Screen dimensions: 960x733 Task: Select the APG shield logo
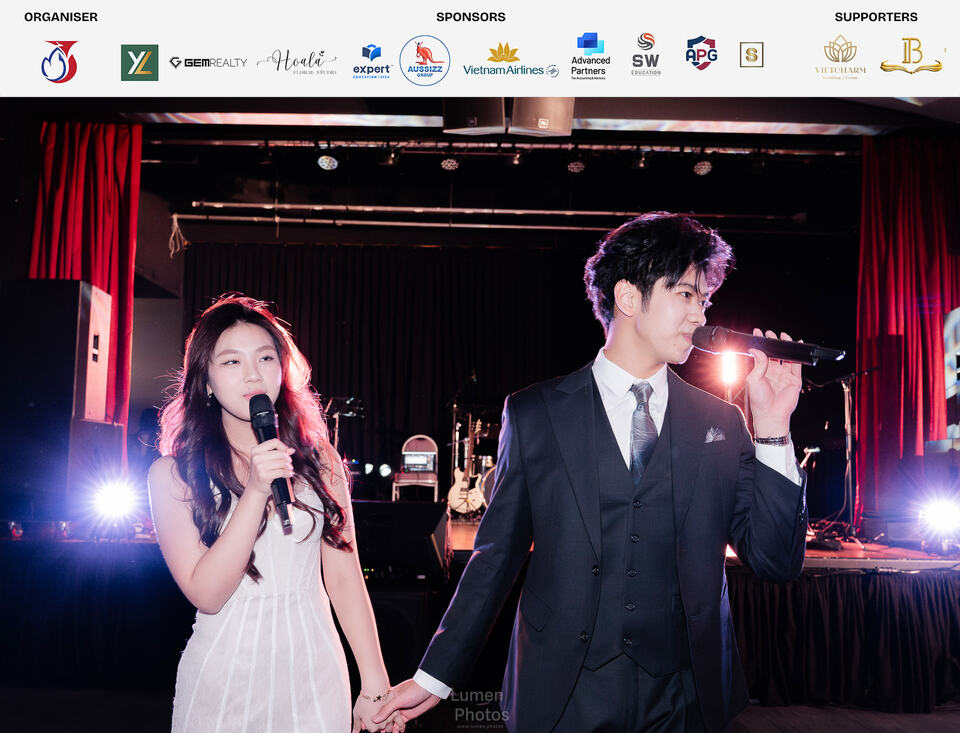[701, 53]
